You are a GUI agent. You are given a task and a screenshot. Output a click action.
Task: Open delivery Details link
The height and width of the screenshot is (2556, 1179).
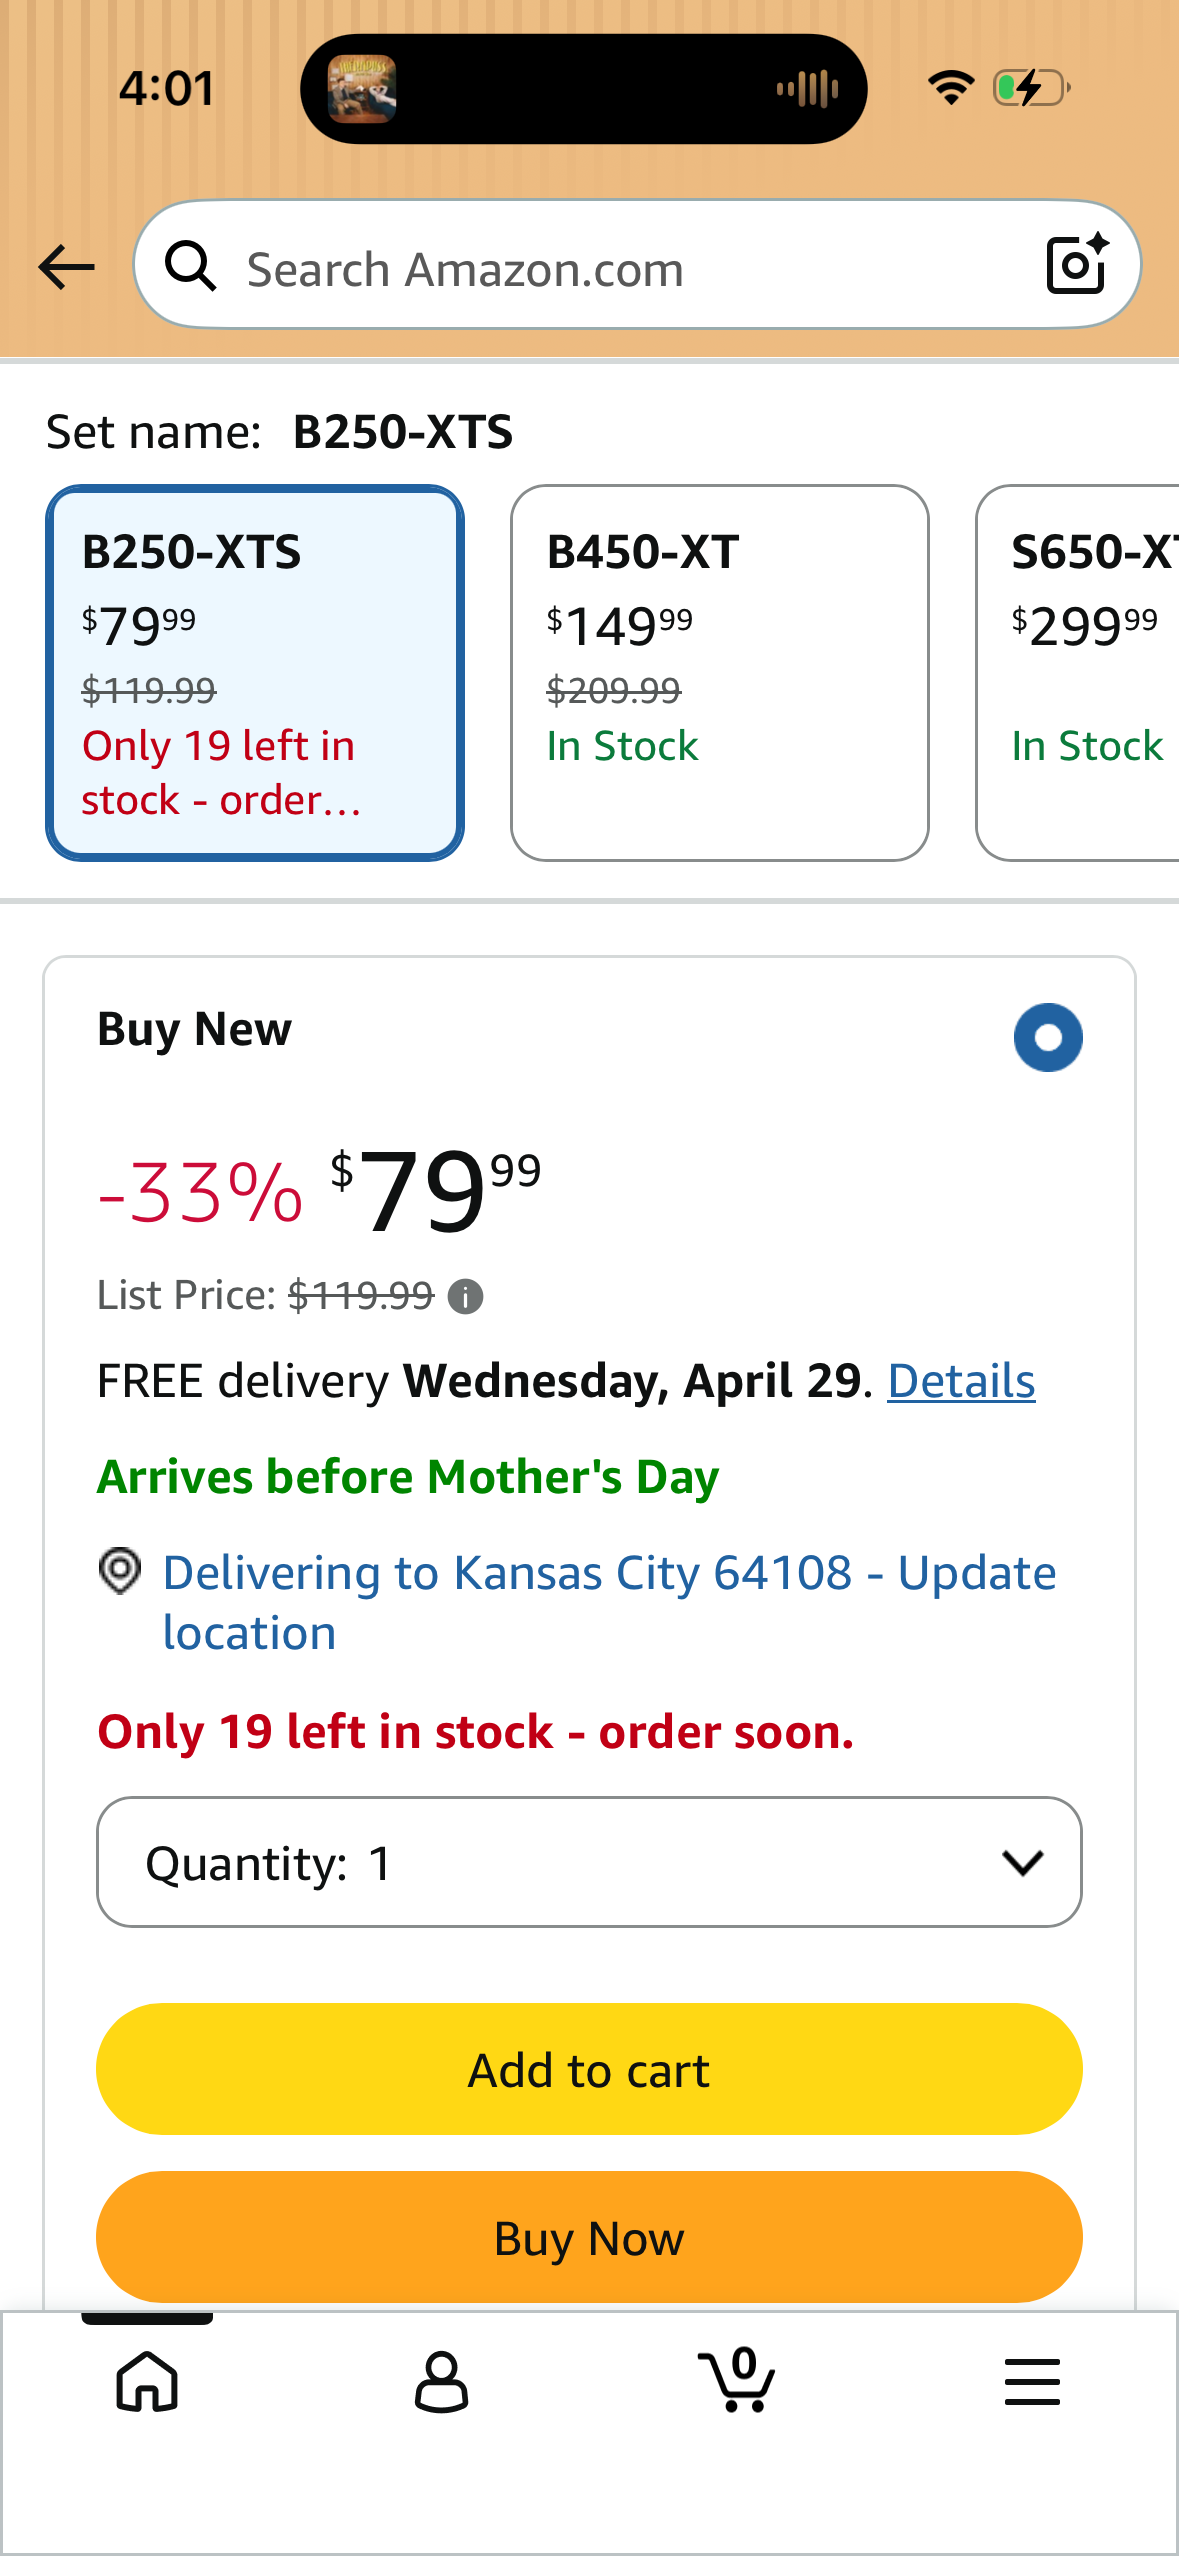961,1381
